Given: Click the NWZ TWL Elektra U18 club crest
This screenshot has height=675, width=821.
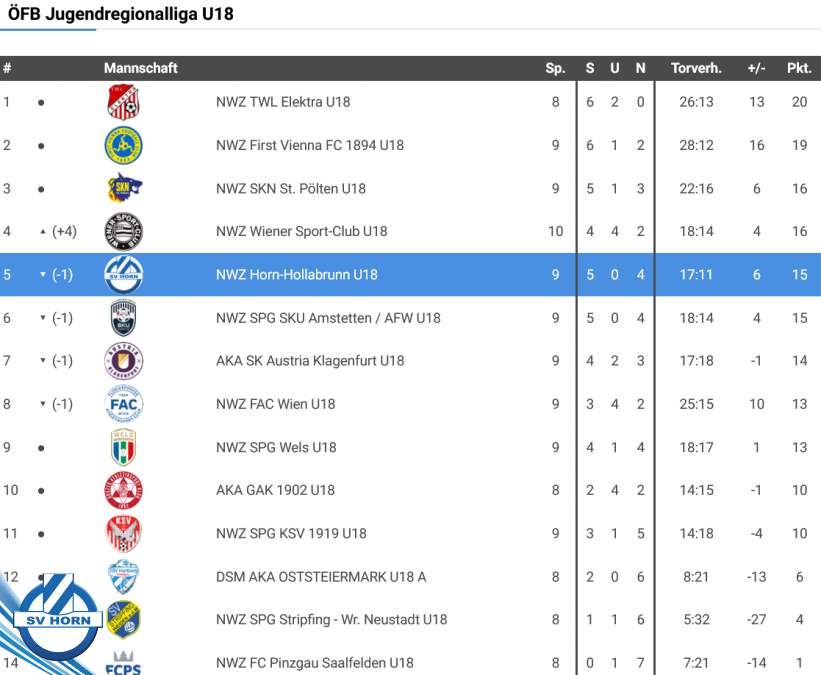Looking at the screenshot, I should click(x=124, y=102).
